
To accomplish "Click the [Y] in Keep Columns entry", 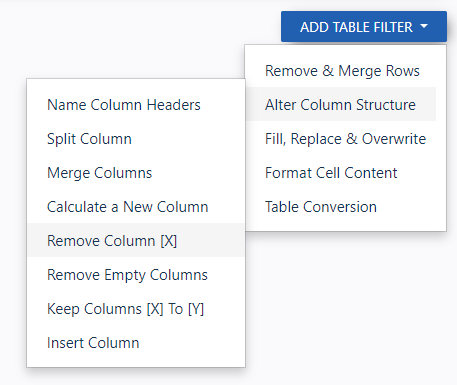I will [196, 309].
